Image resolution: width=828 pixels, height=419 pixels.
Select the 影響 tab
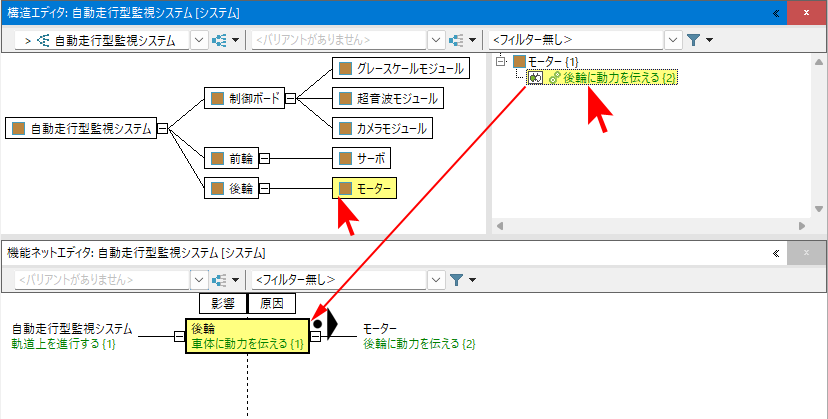(222, 303)
